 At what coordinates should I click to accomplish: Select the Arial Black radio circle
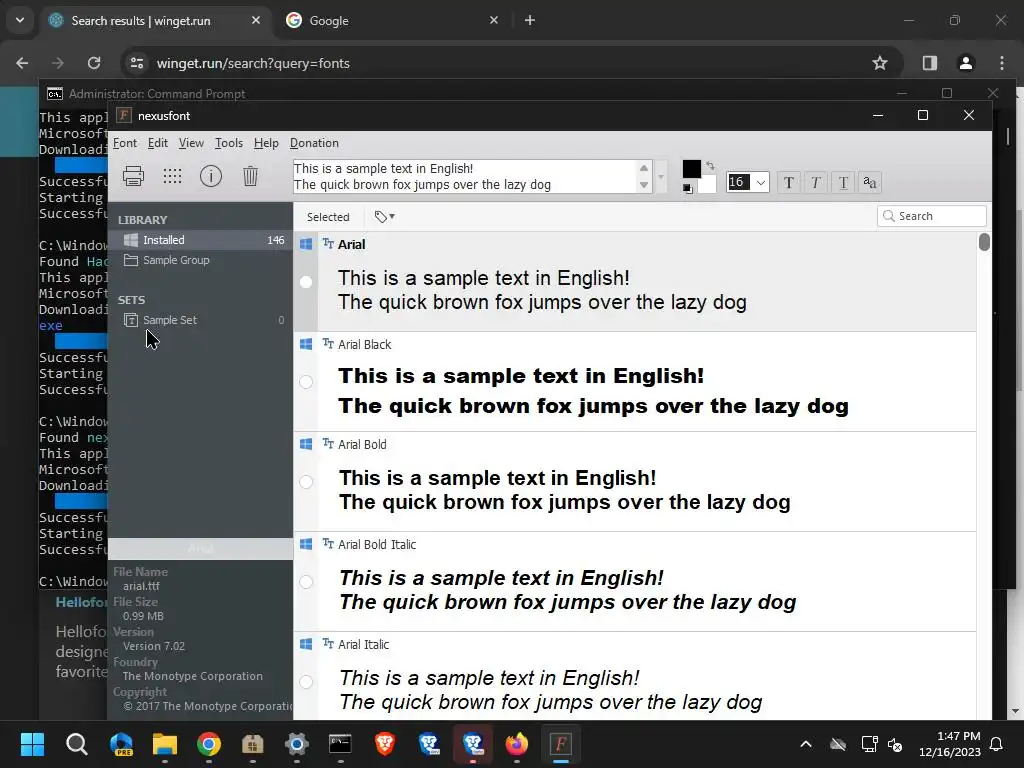(306, 382)
